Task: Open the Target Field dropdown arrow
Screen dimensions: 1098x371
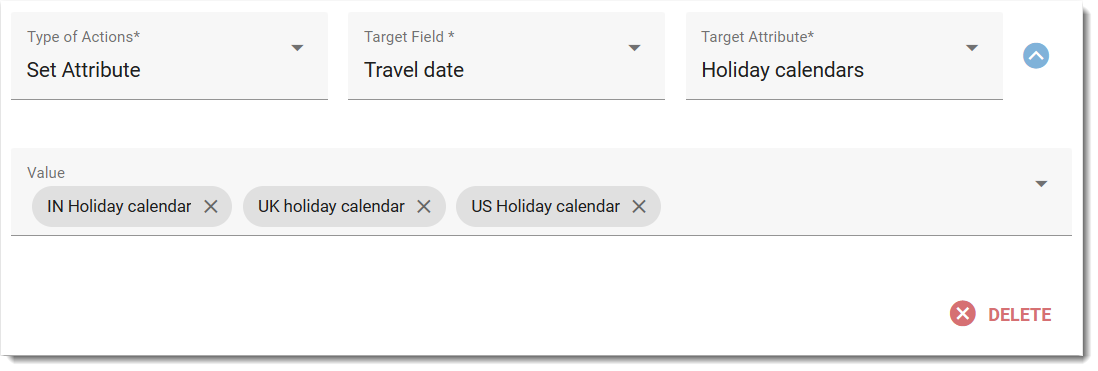Action: tap(634, 48)
